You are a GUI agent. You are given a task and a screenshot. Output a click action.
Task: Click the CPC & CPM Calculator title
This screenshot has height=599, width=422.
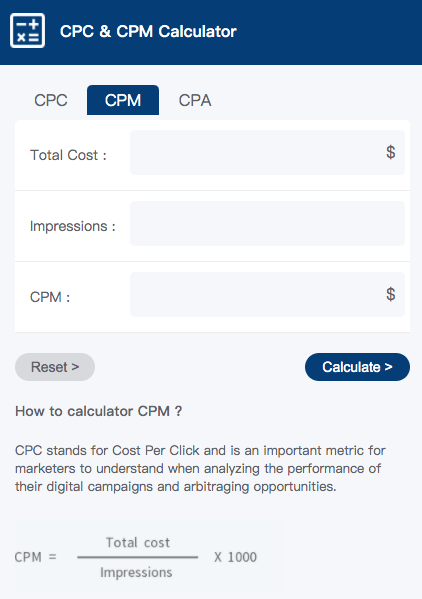148,31
